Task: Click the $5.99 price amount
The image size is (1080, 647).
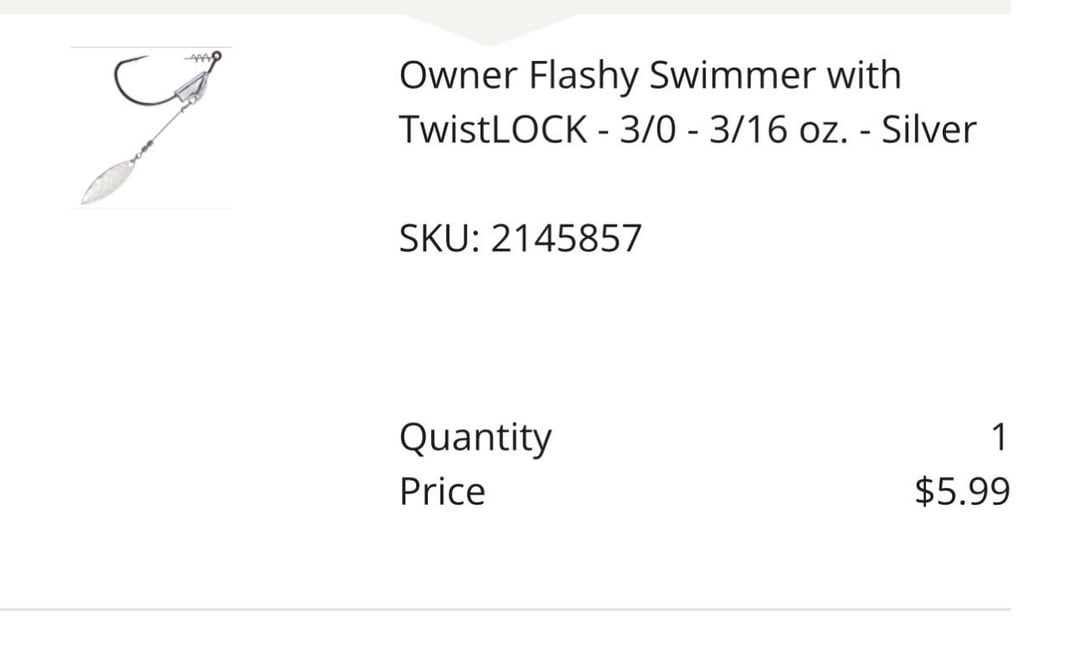Action: 962,492
